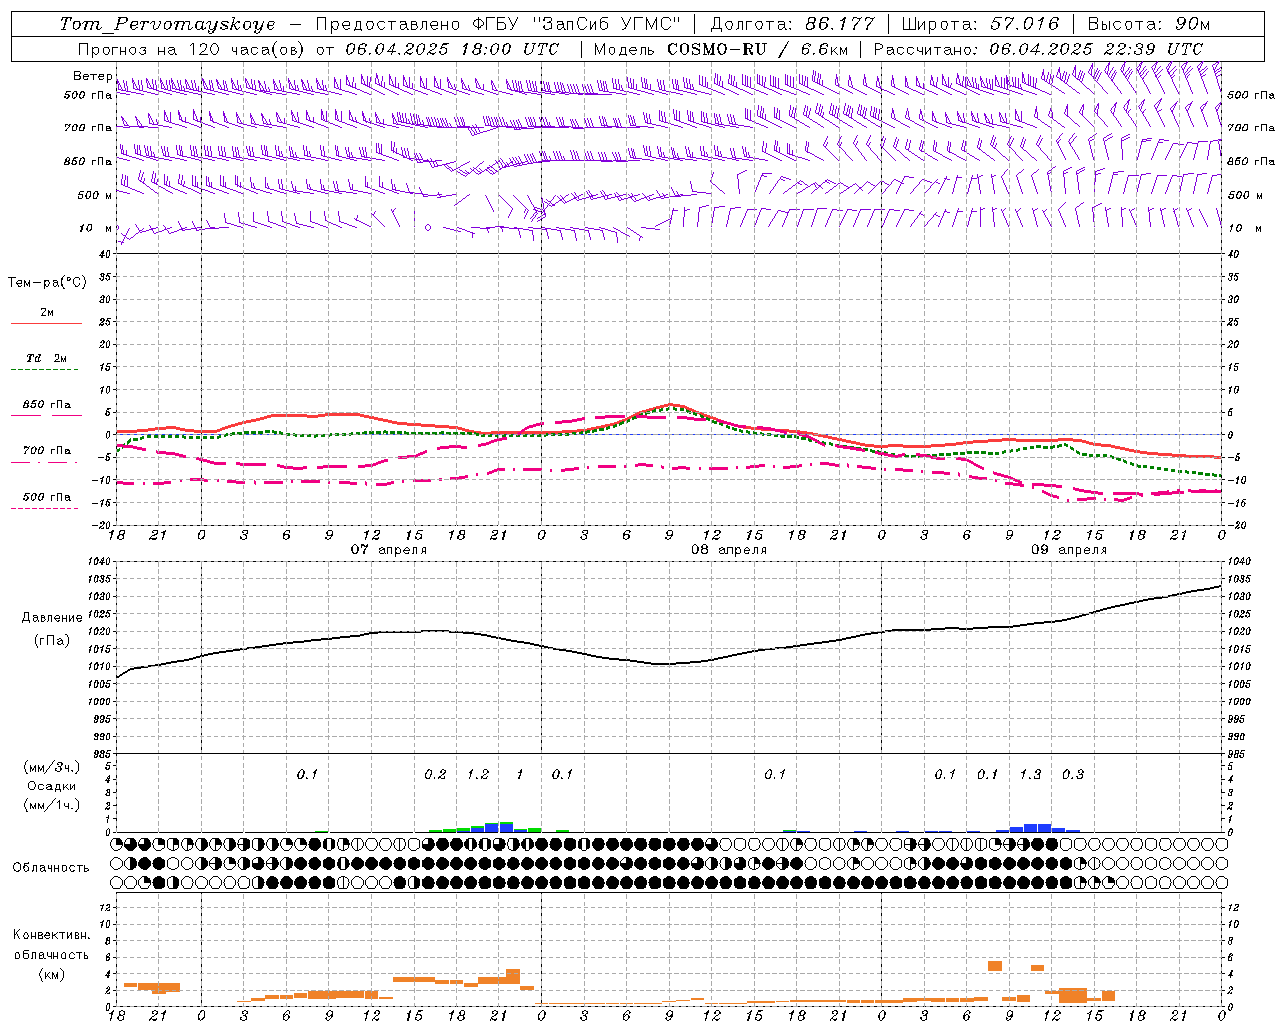Click the date label 07 апреля
The image size is (1280, 1024).
[389, 550]
